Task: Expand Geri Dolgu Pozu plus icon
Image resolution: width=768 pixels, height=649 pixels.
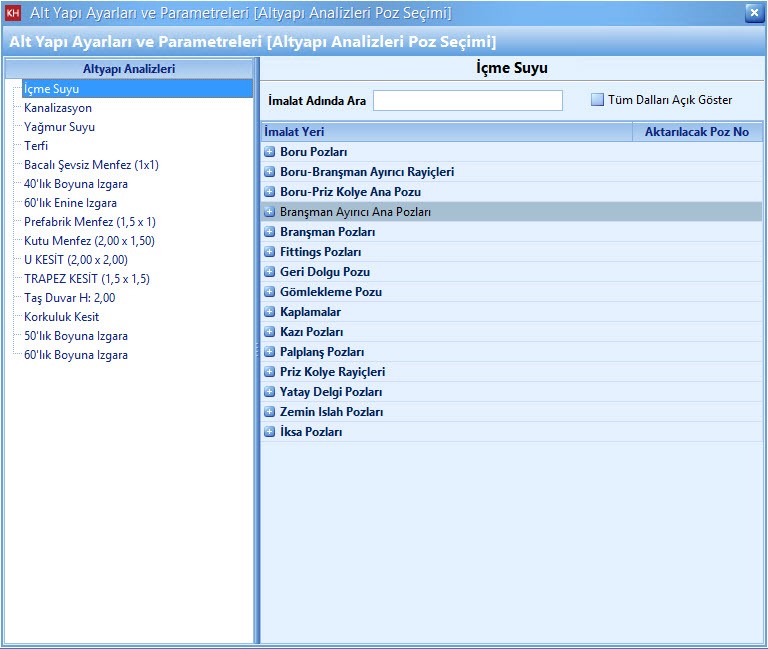Action: (x=269, y=272)
